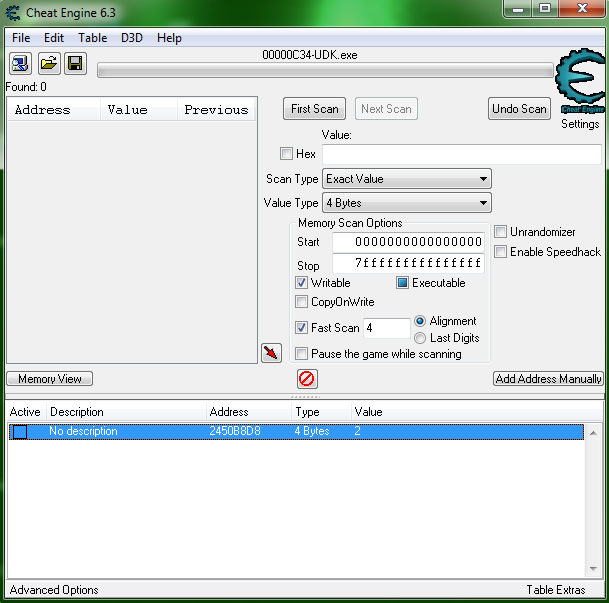Select the 'No description' entry
The image size is (609, 603).
point(83,431)
